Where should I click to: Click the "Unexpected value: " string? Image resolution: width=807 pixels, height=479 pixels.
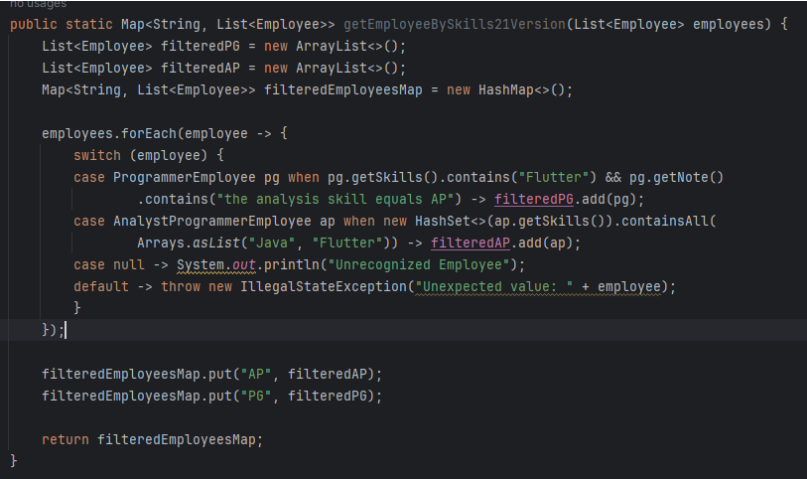click(489, 287)
